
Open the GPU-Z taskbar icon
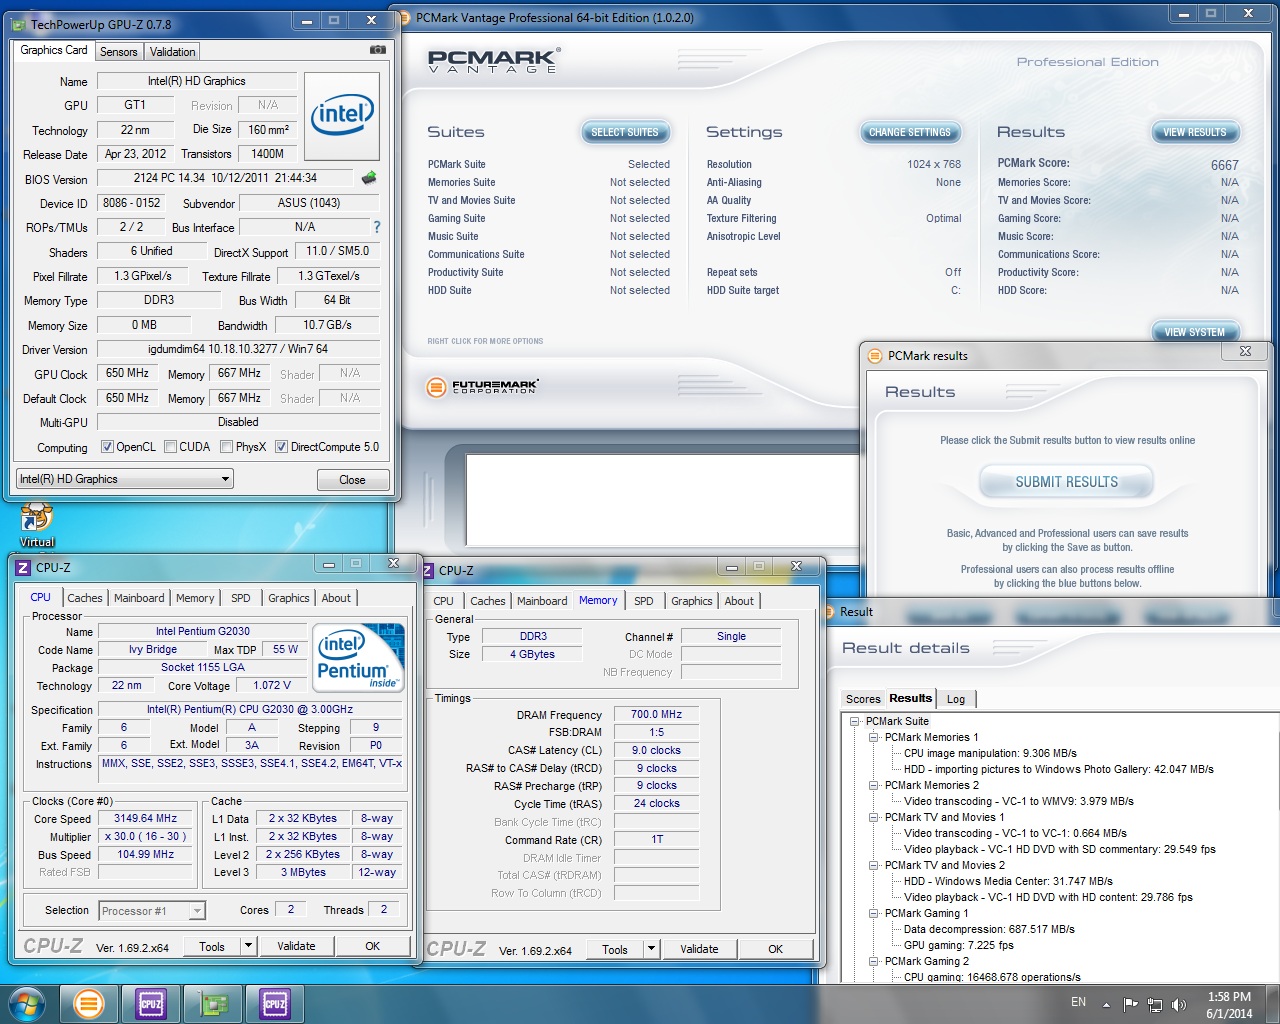tap(213, 1003)
